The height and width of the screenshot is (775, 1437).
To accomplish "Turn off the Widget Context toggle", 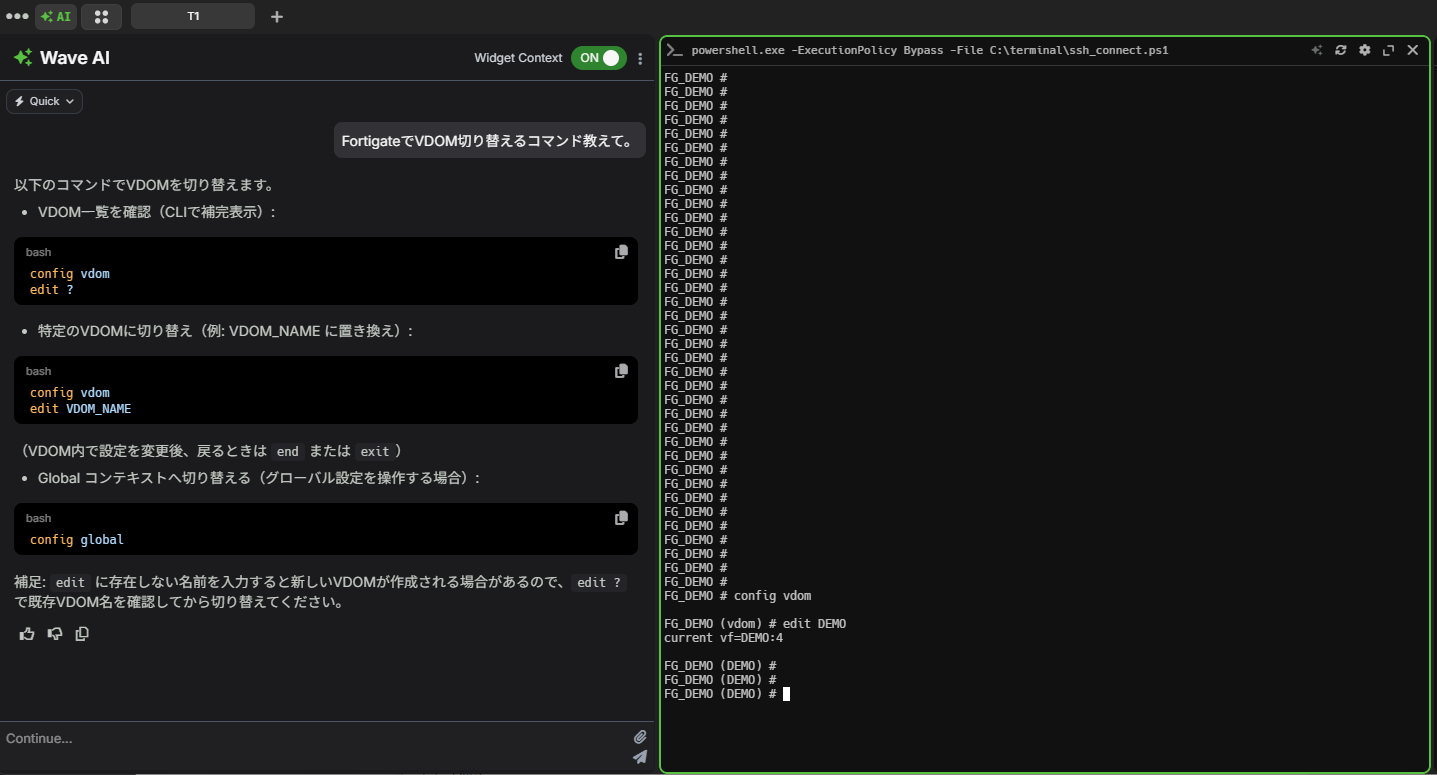I will pos(598,58).
